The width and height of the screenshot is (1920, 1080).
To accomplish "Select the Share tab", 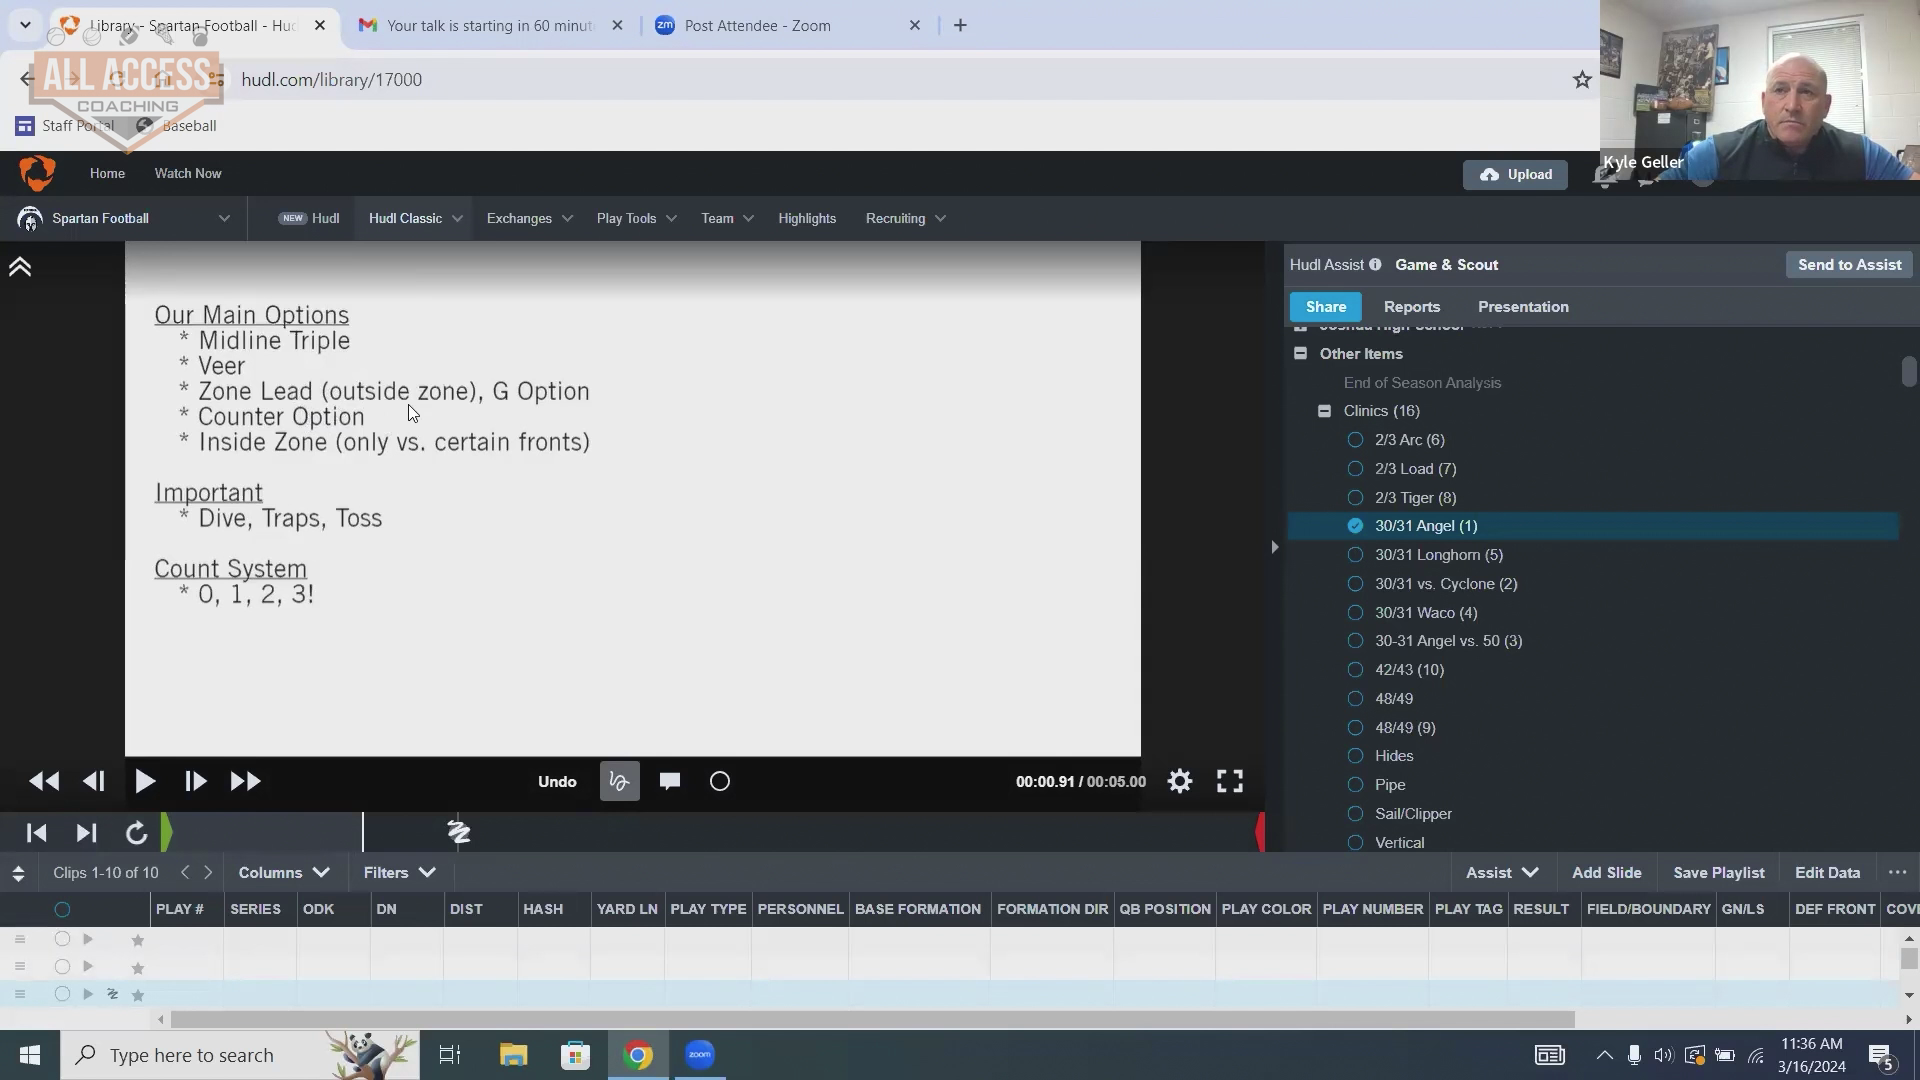I will pos(1326,307).
